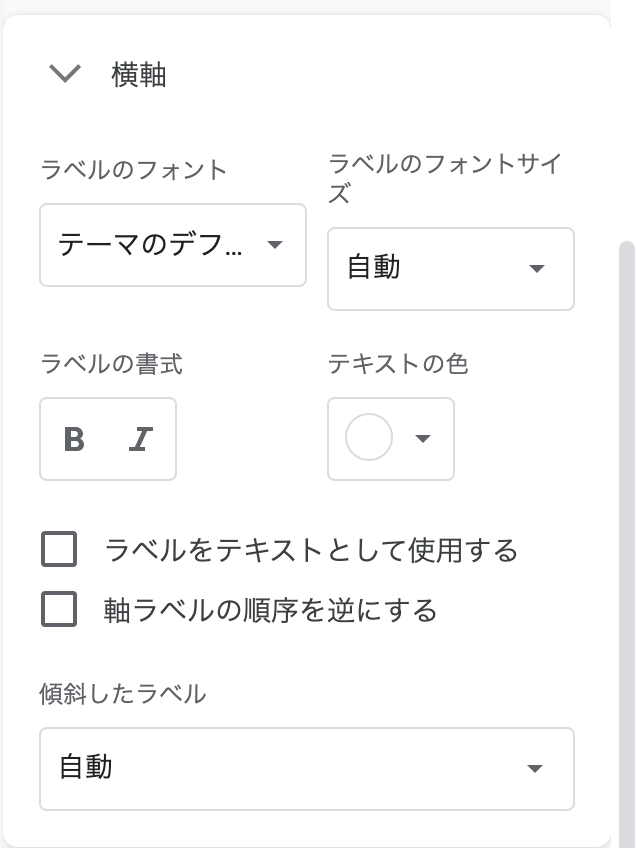This screenshot has height=848, width=636.
Task: Click the arrow beside テーマのデフ... font
Action: (275, 245)
